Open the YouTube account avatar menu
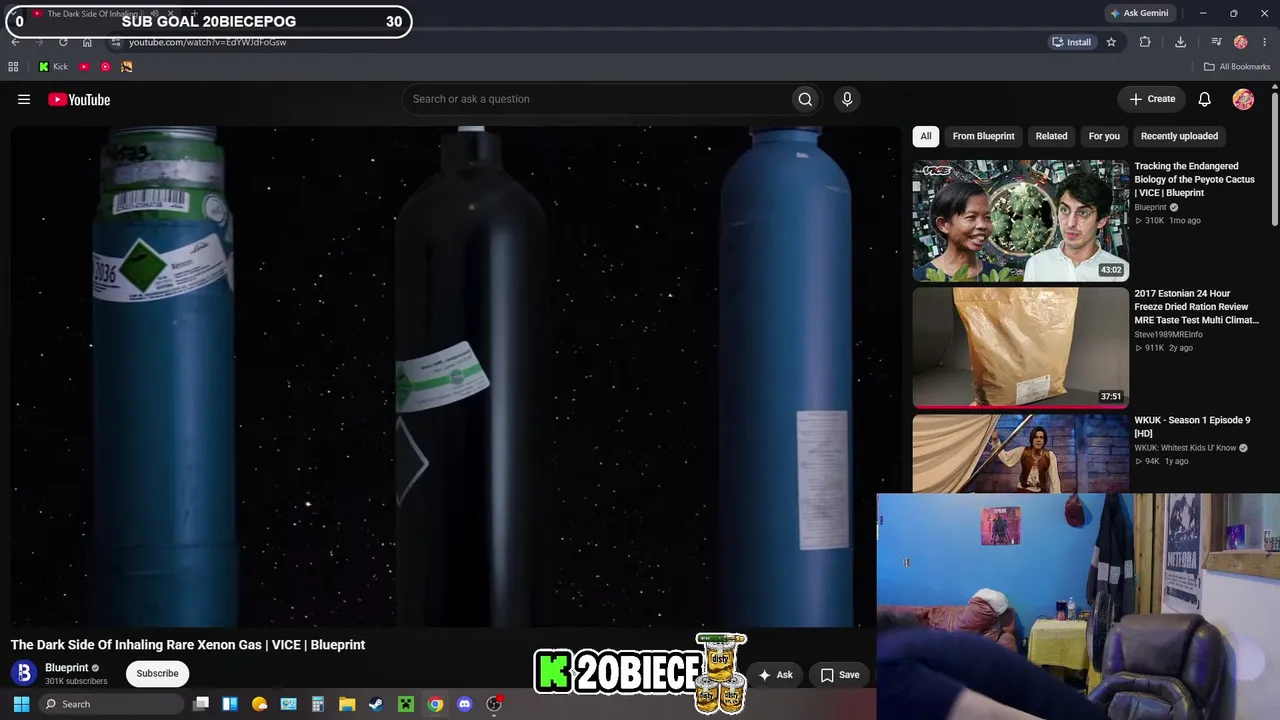This screenshot has height=720, width=1280. point(1243,99)
